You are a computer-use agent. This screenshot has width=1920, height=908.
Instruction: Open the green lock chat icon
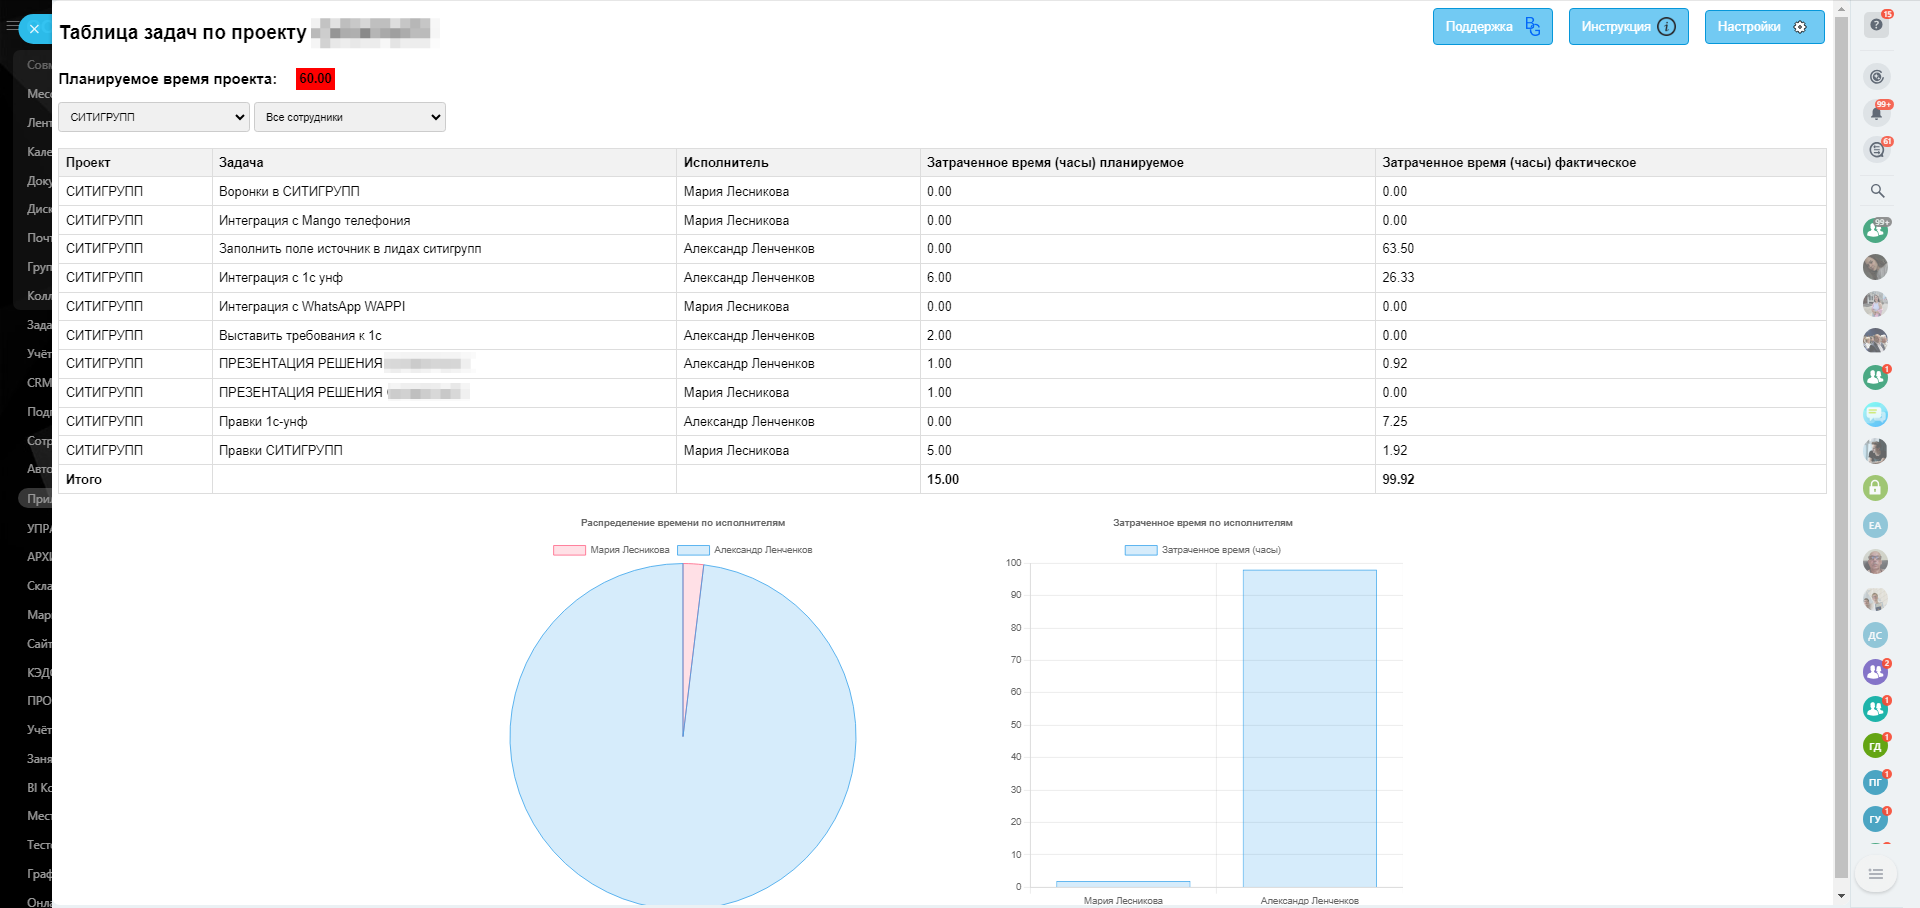[x=1875, y=488]
